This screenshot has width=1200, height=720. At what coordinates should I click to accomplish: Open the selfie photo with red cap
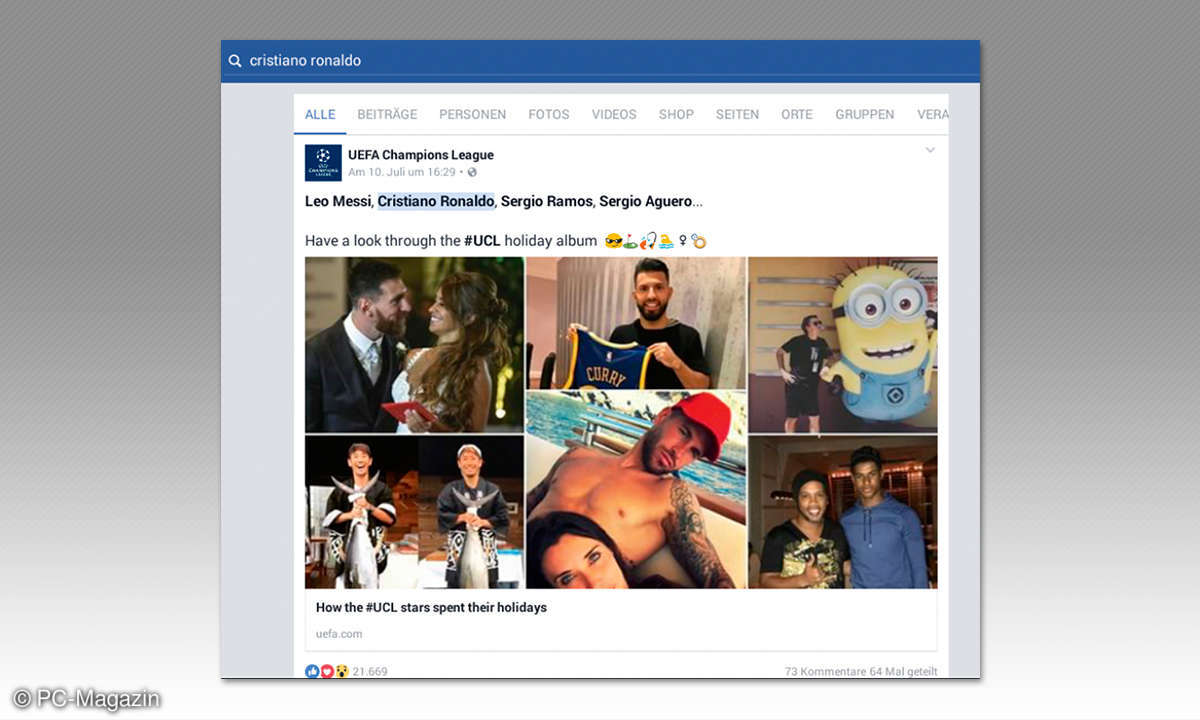click(636, 490)
